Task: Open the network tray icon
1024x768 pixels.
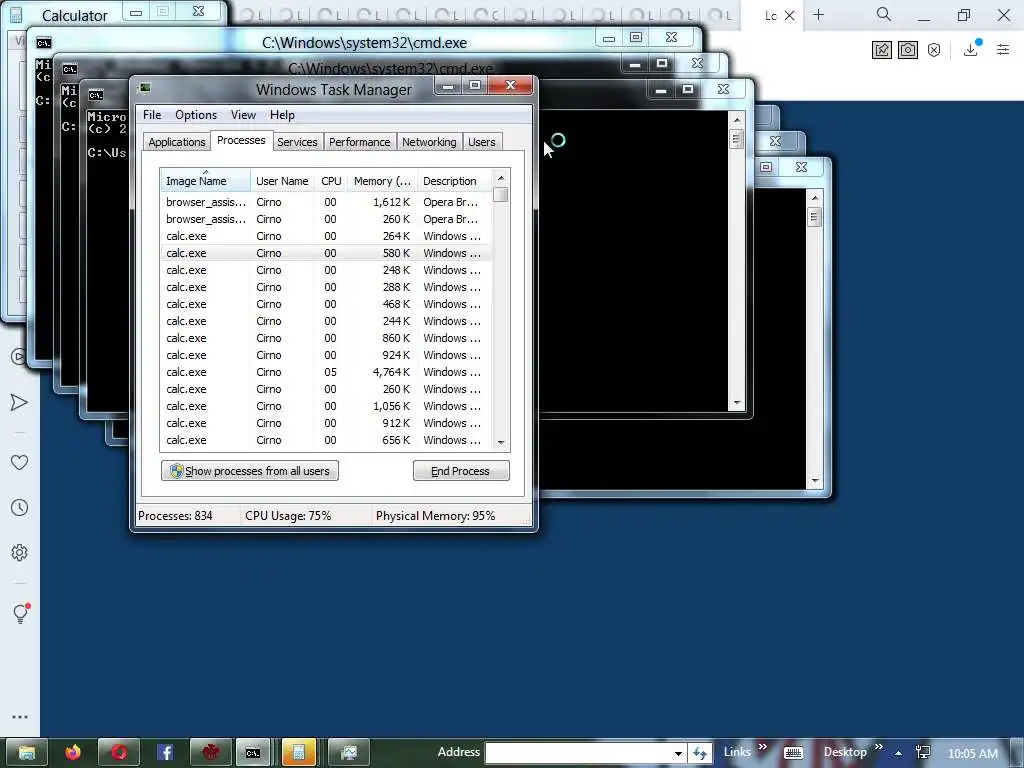Action: [923, 752]
